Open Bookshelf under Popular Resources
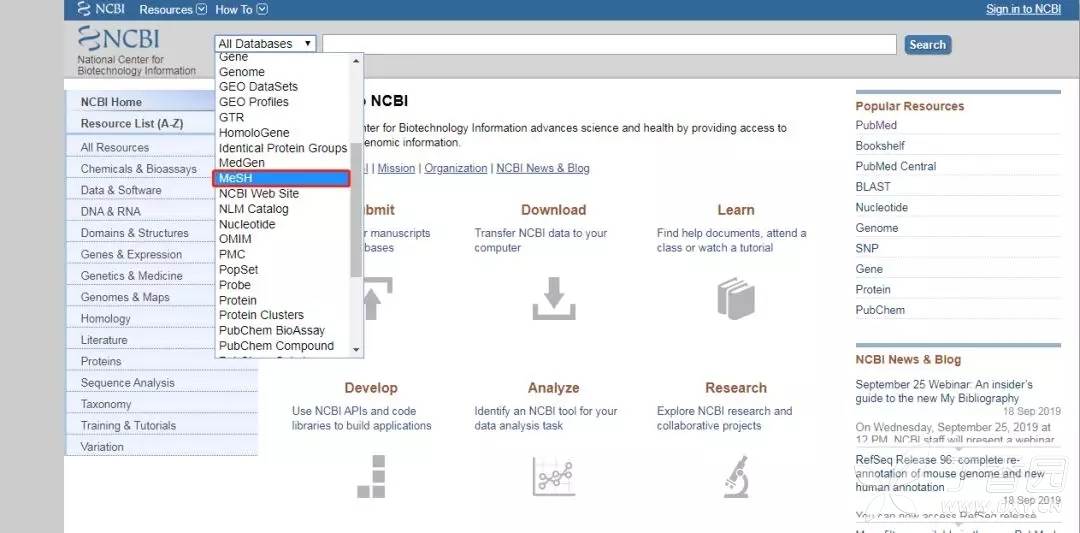The width and height of the screenshot is (1080, 533). point(880,145)
